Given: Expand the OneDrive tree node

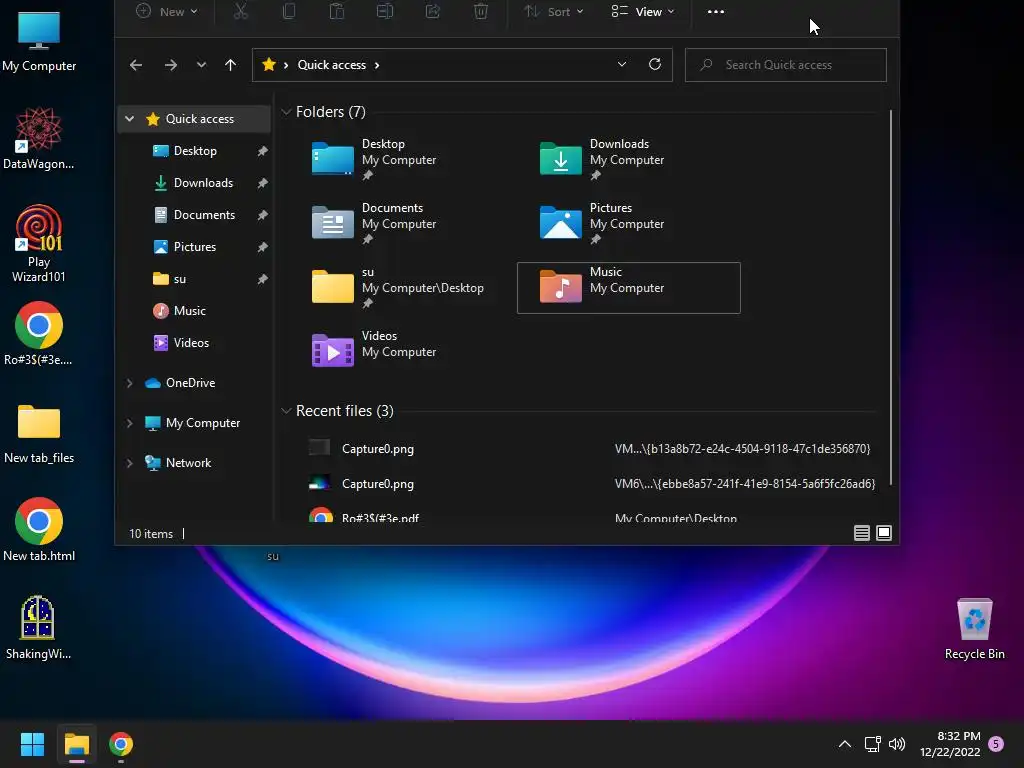Looking at the screenshot, I should (x=129, y=383).
